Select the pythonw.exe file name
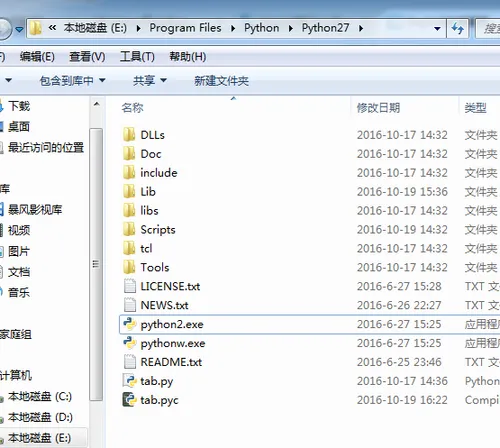This screenshot has width=500, height=448. pos(173,343)
